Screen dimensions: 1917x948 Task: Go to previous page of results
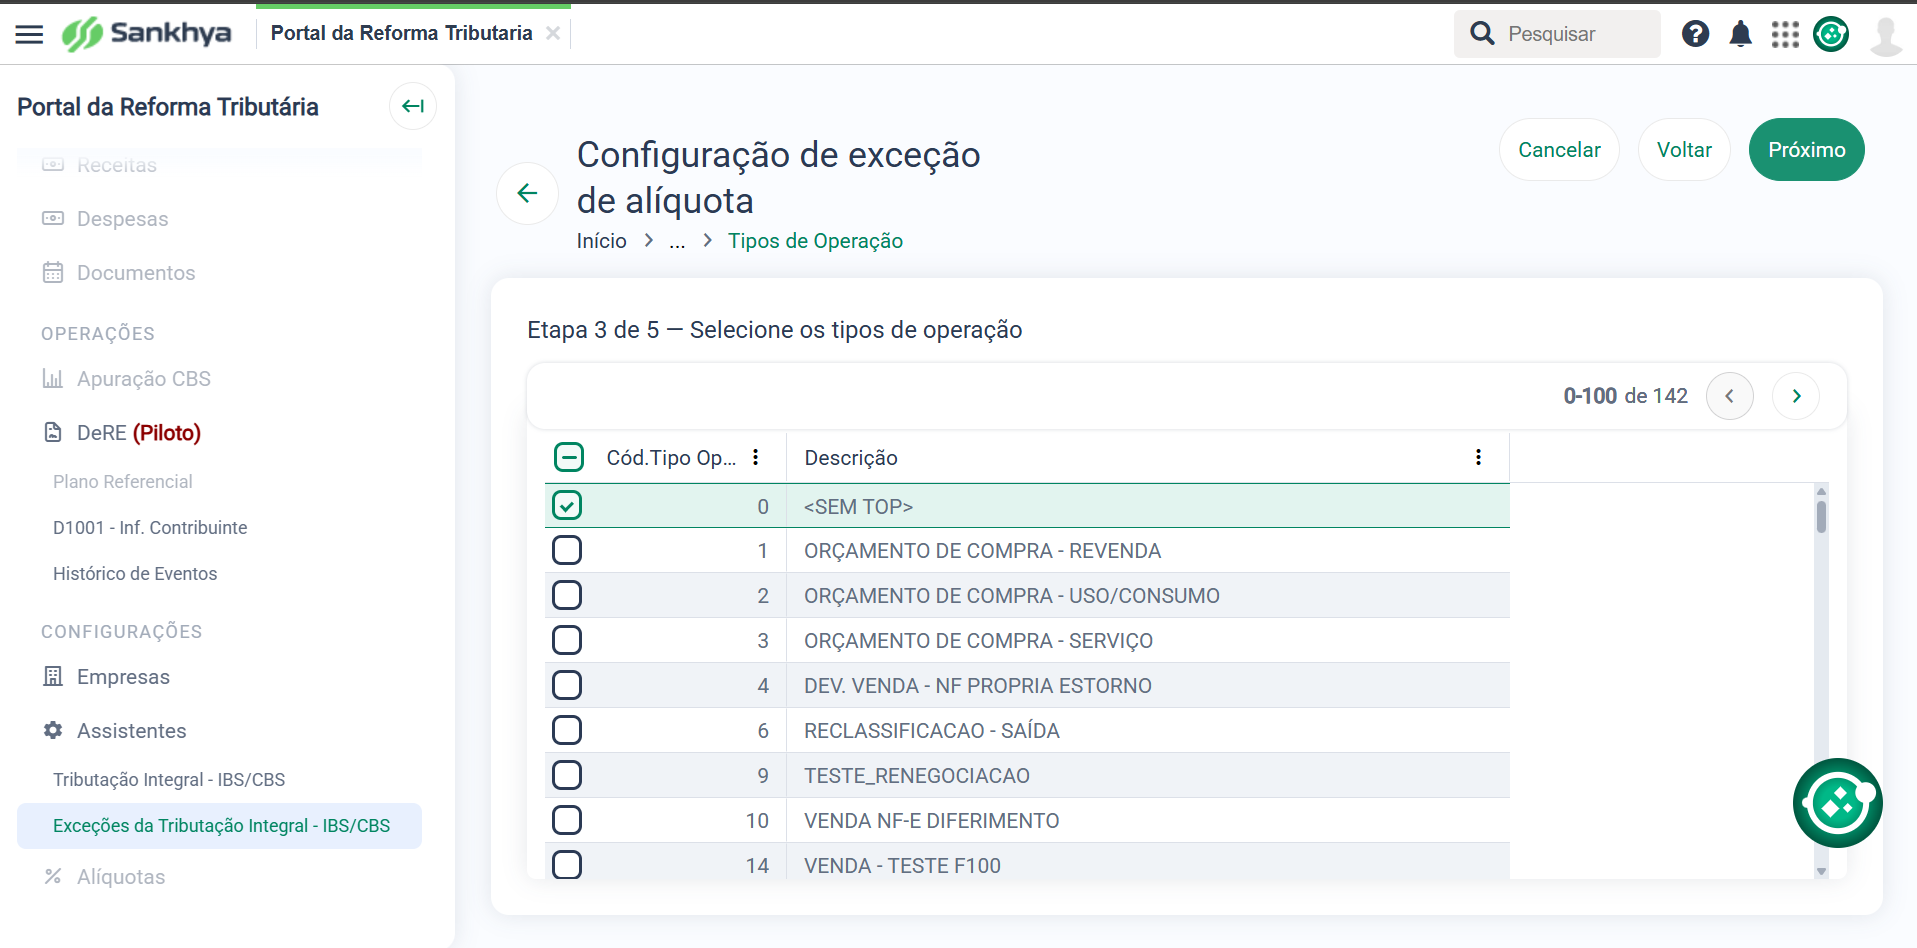(x=1729, y=396)
